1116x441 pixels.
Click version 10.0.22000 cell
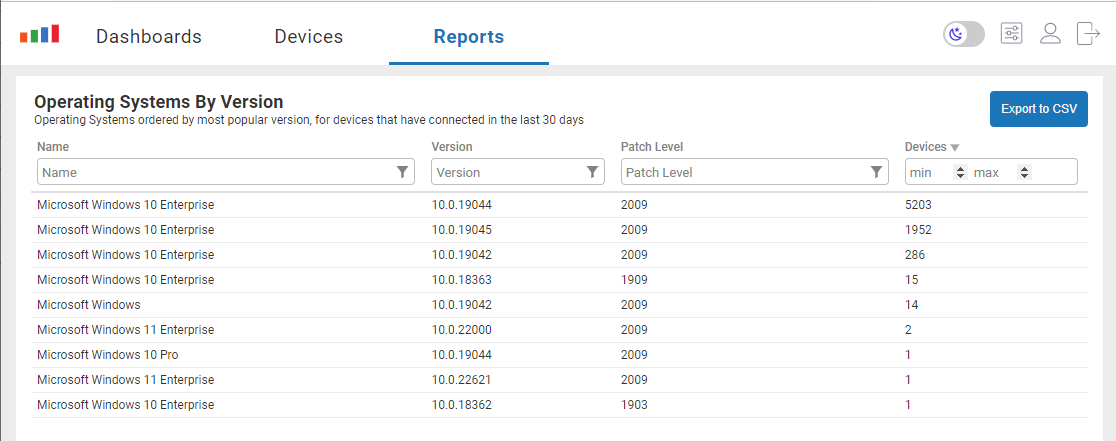[x=461, y=329]
